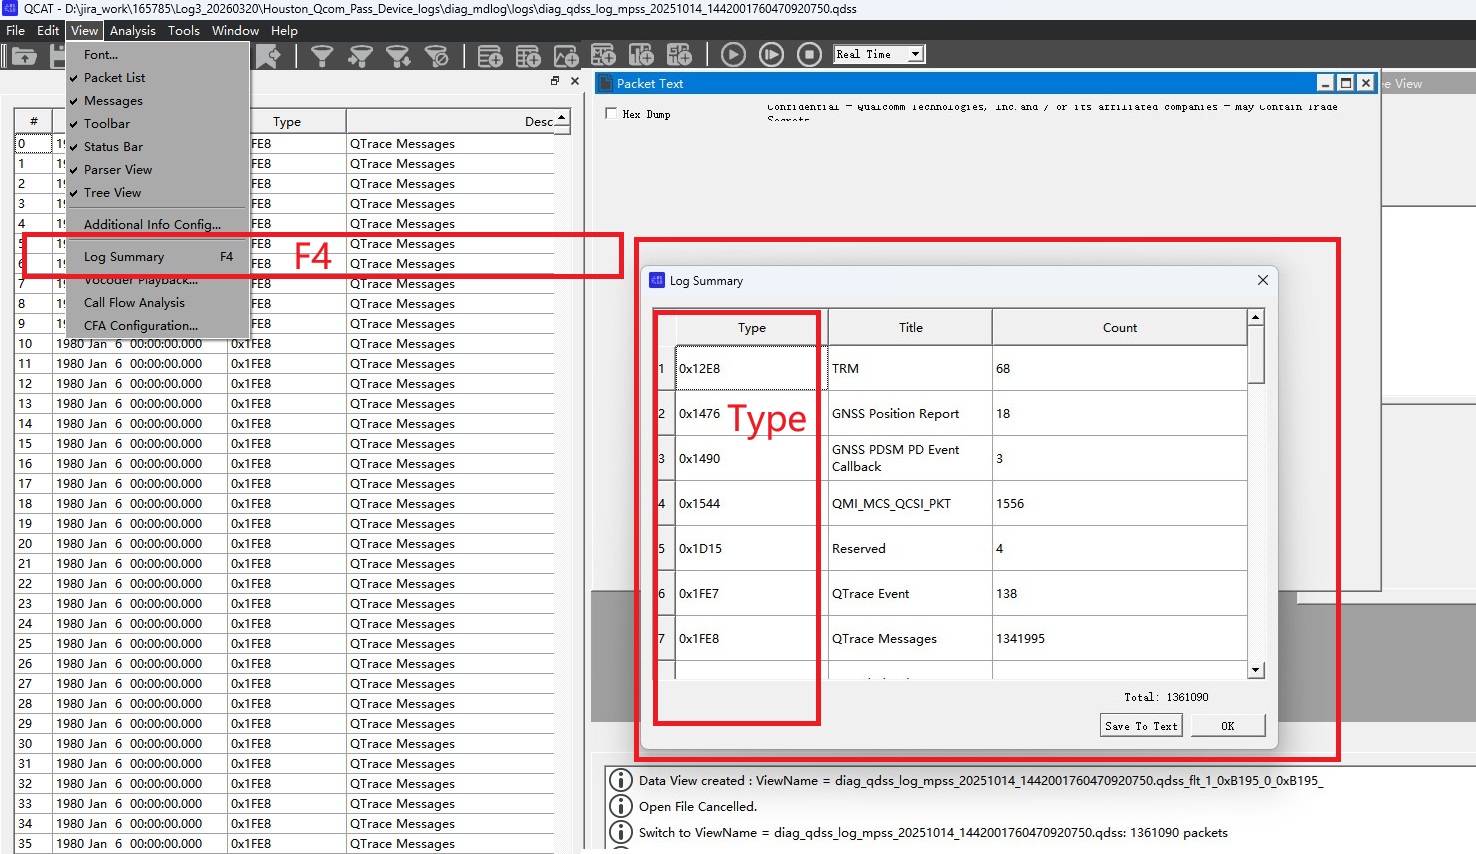Click the clear filter funnel icon
The height and width of the screenshot is (854, 1476).
pos(437,56)
